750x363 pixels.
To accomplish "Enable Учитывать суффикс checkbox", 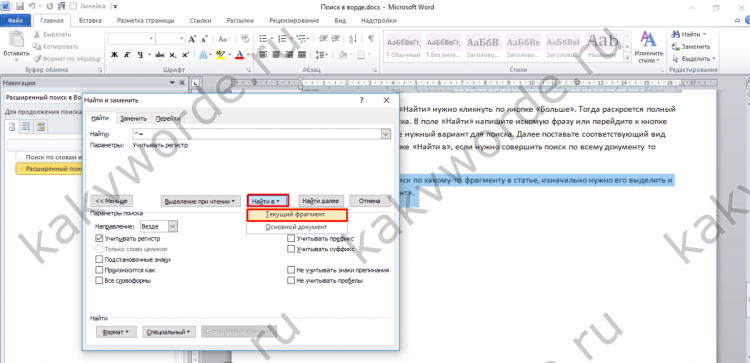I will coord(291,249).
